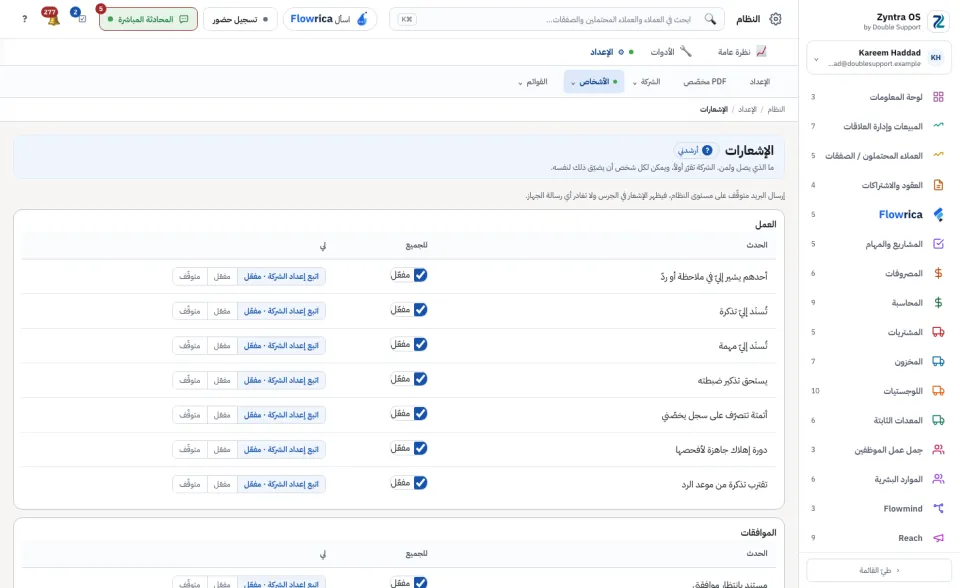Image resolution: width=960 pixels, height=588 pixels.
Task: Open the Logistics (اللوجستيات) truck icon
Action: pos(938,391)
